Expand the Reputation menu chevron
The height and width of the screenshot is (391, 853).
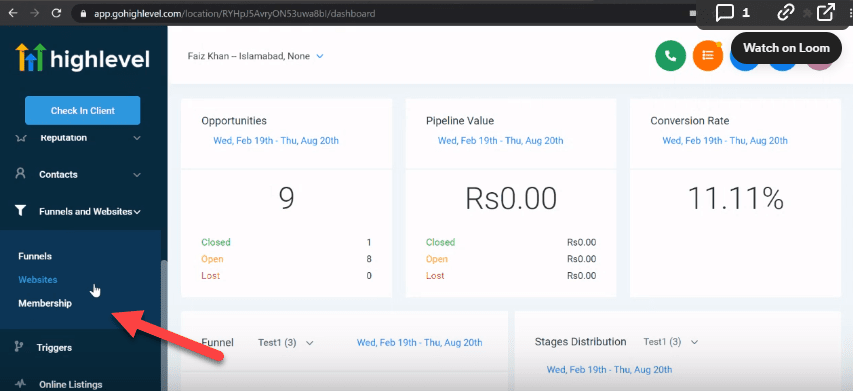click(137, 138)
